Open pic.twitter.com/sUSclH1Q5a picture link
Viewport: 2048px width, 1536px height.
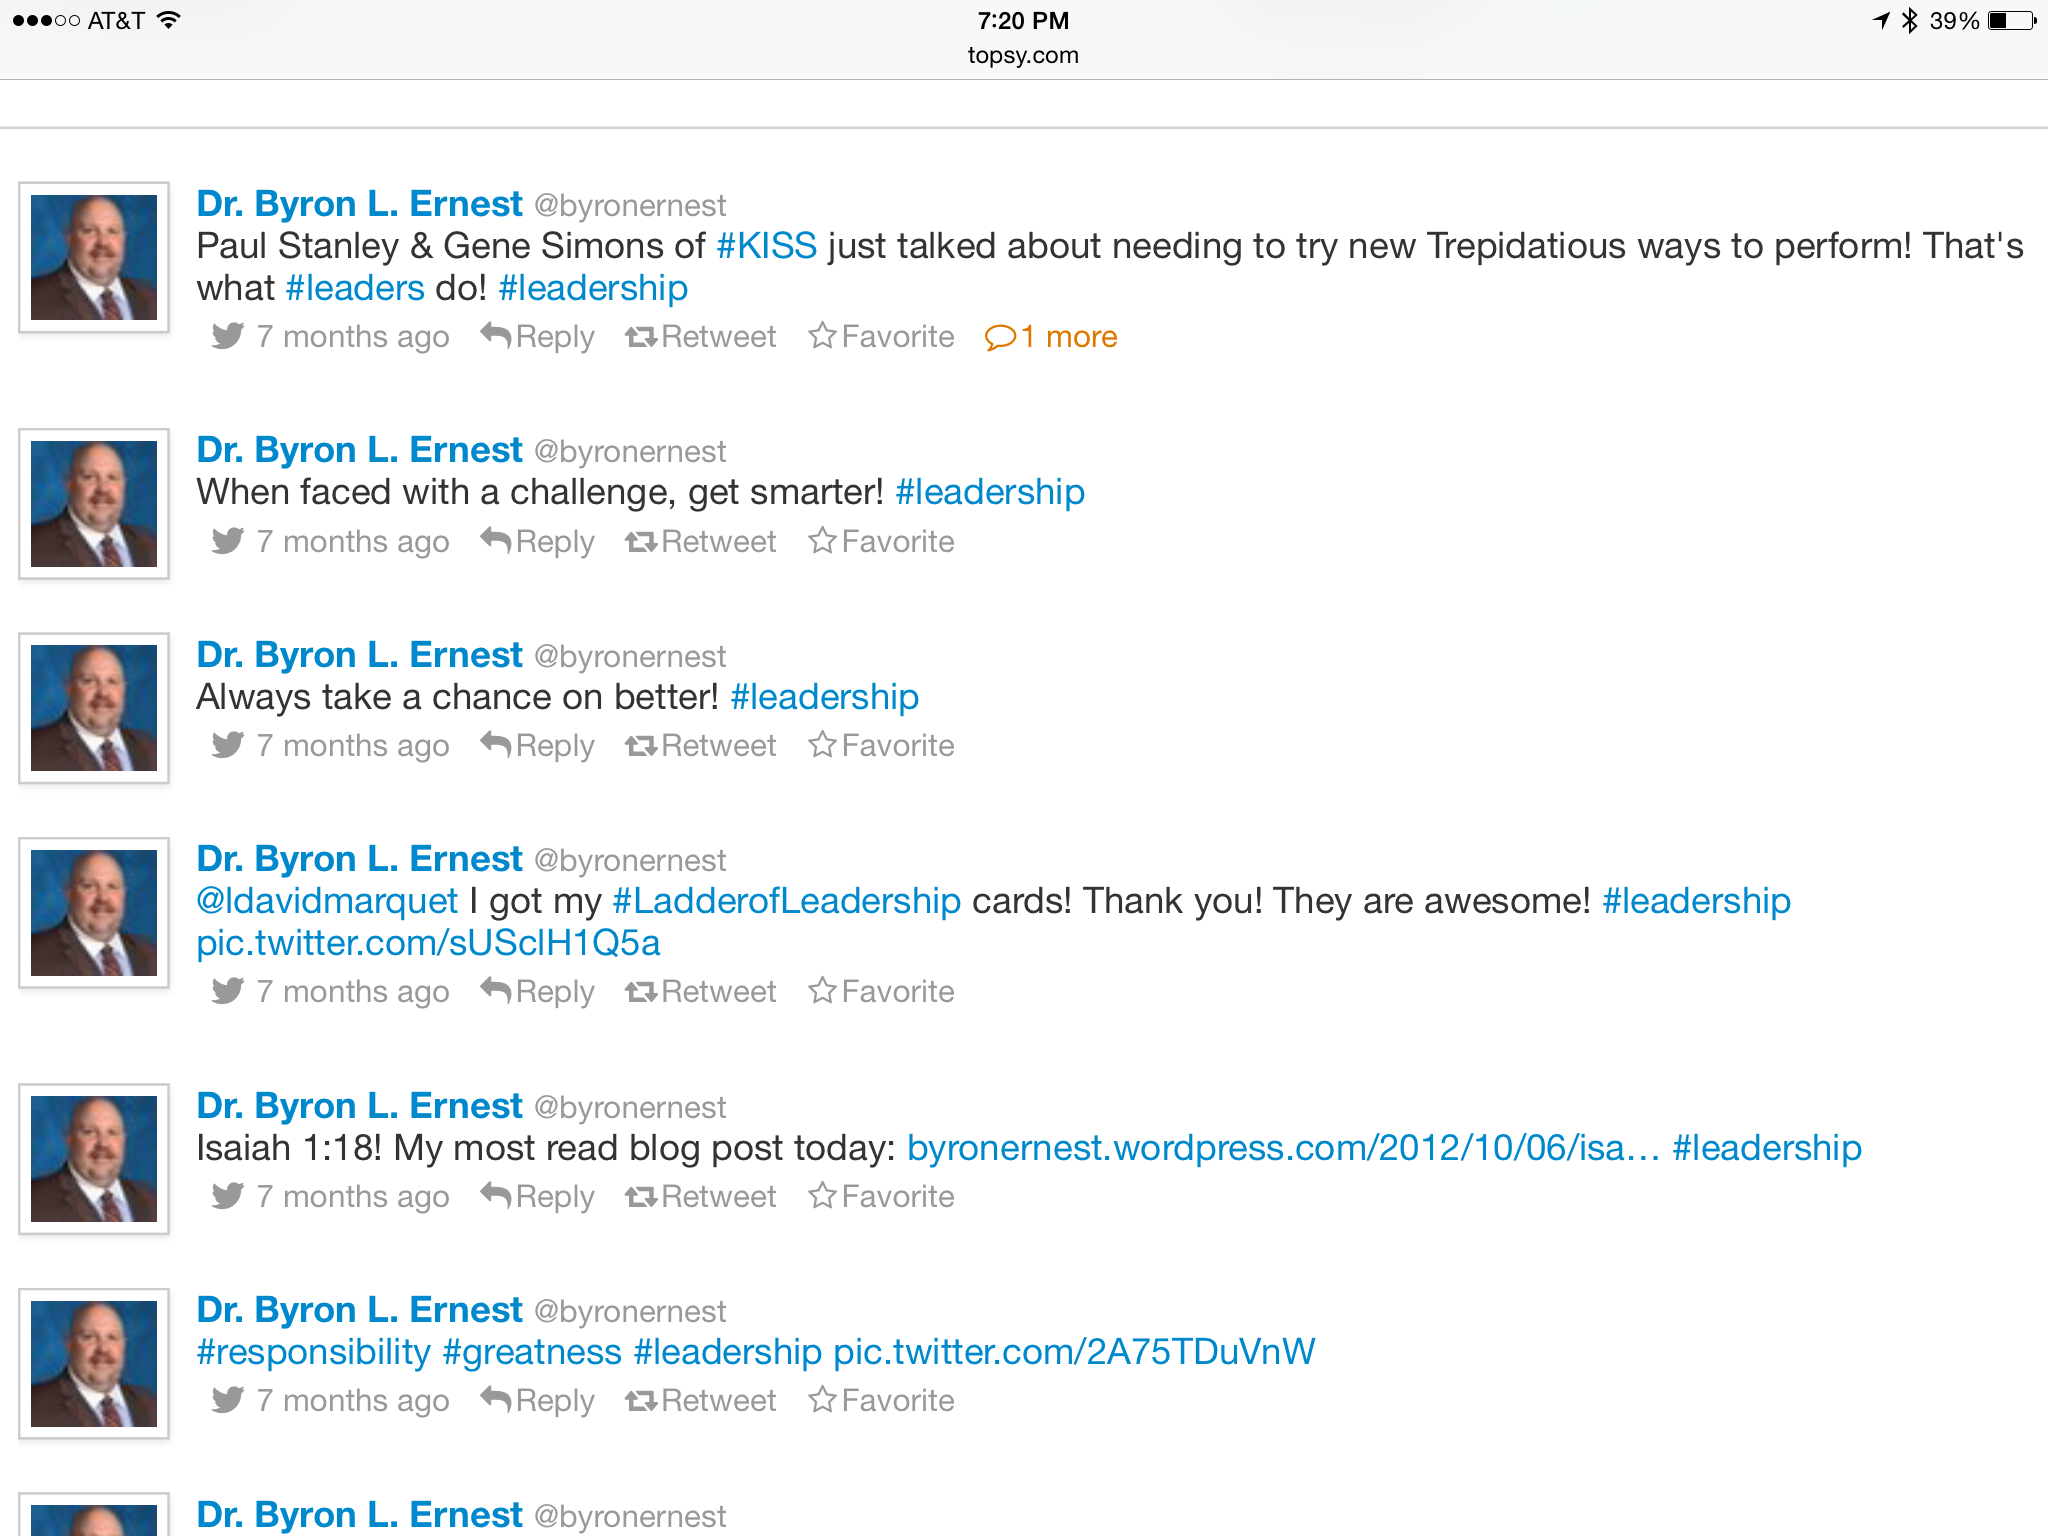[x=428, y=943]
